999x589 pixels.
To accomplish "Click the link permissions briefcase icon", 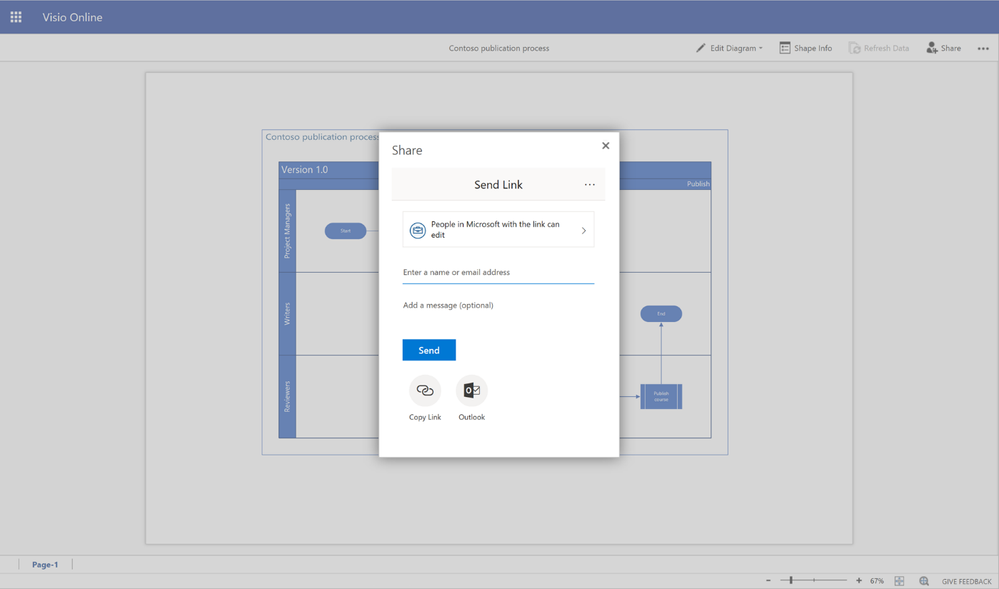I will click(417, 230).
